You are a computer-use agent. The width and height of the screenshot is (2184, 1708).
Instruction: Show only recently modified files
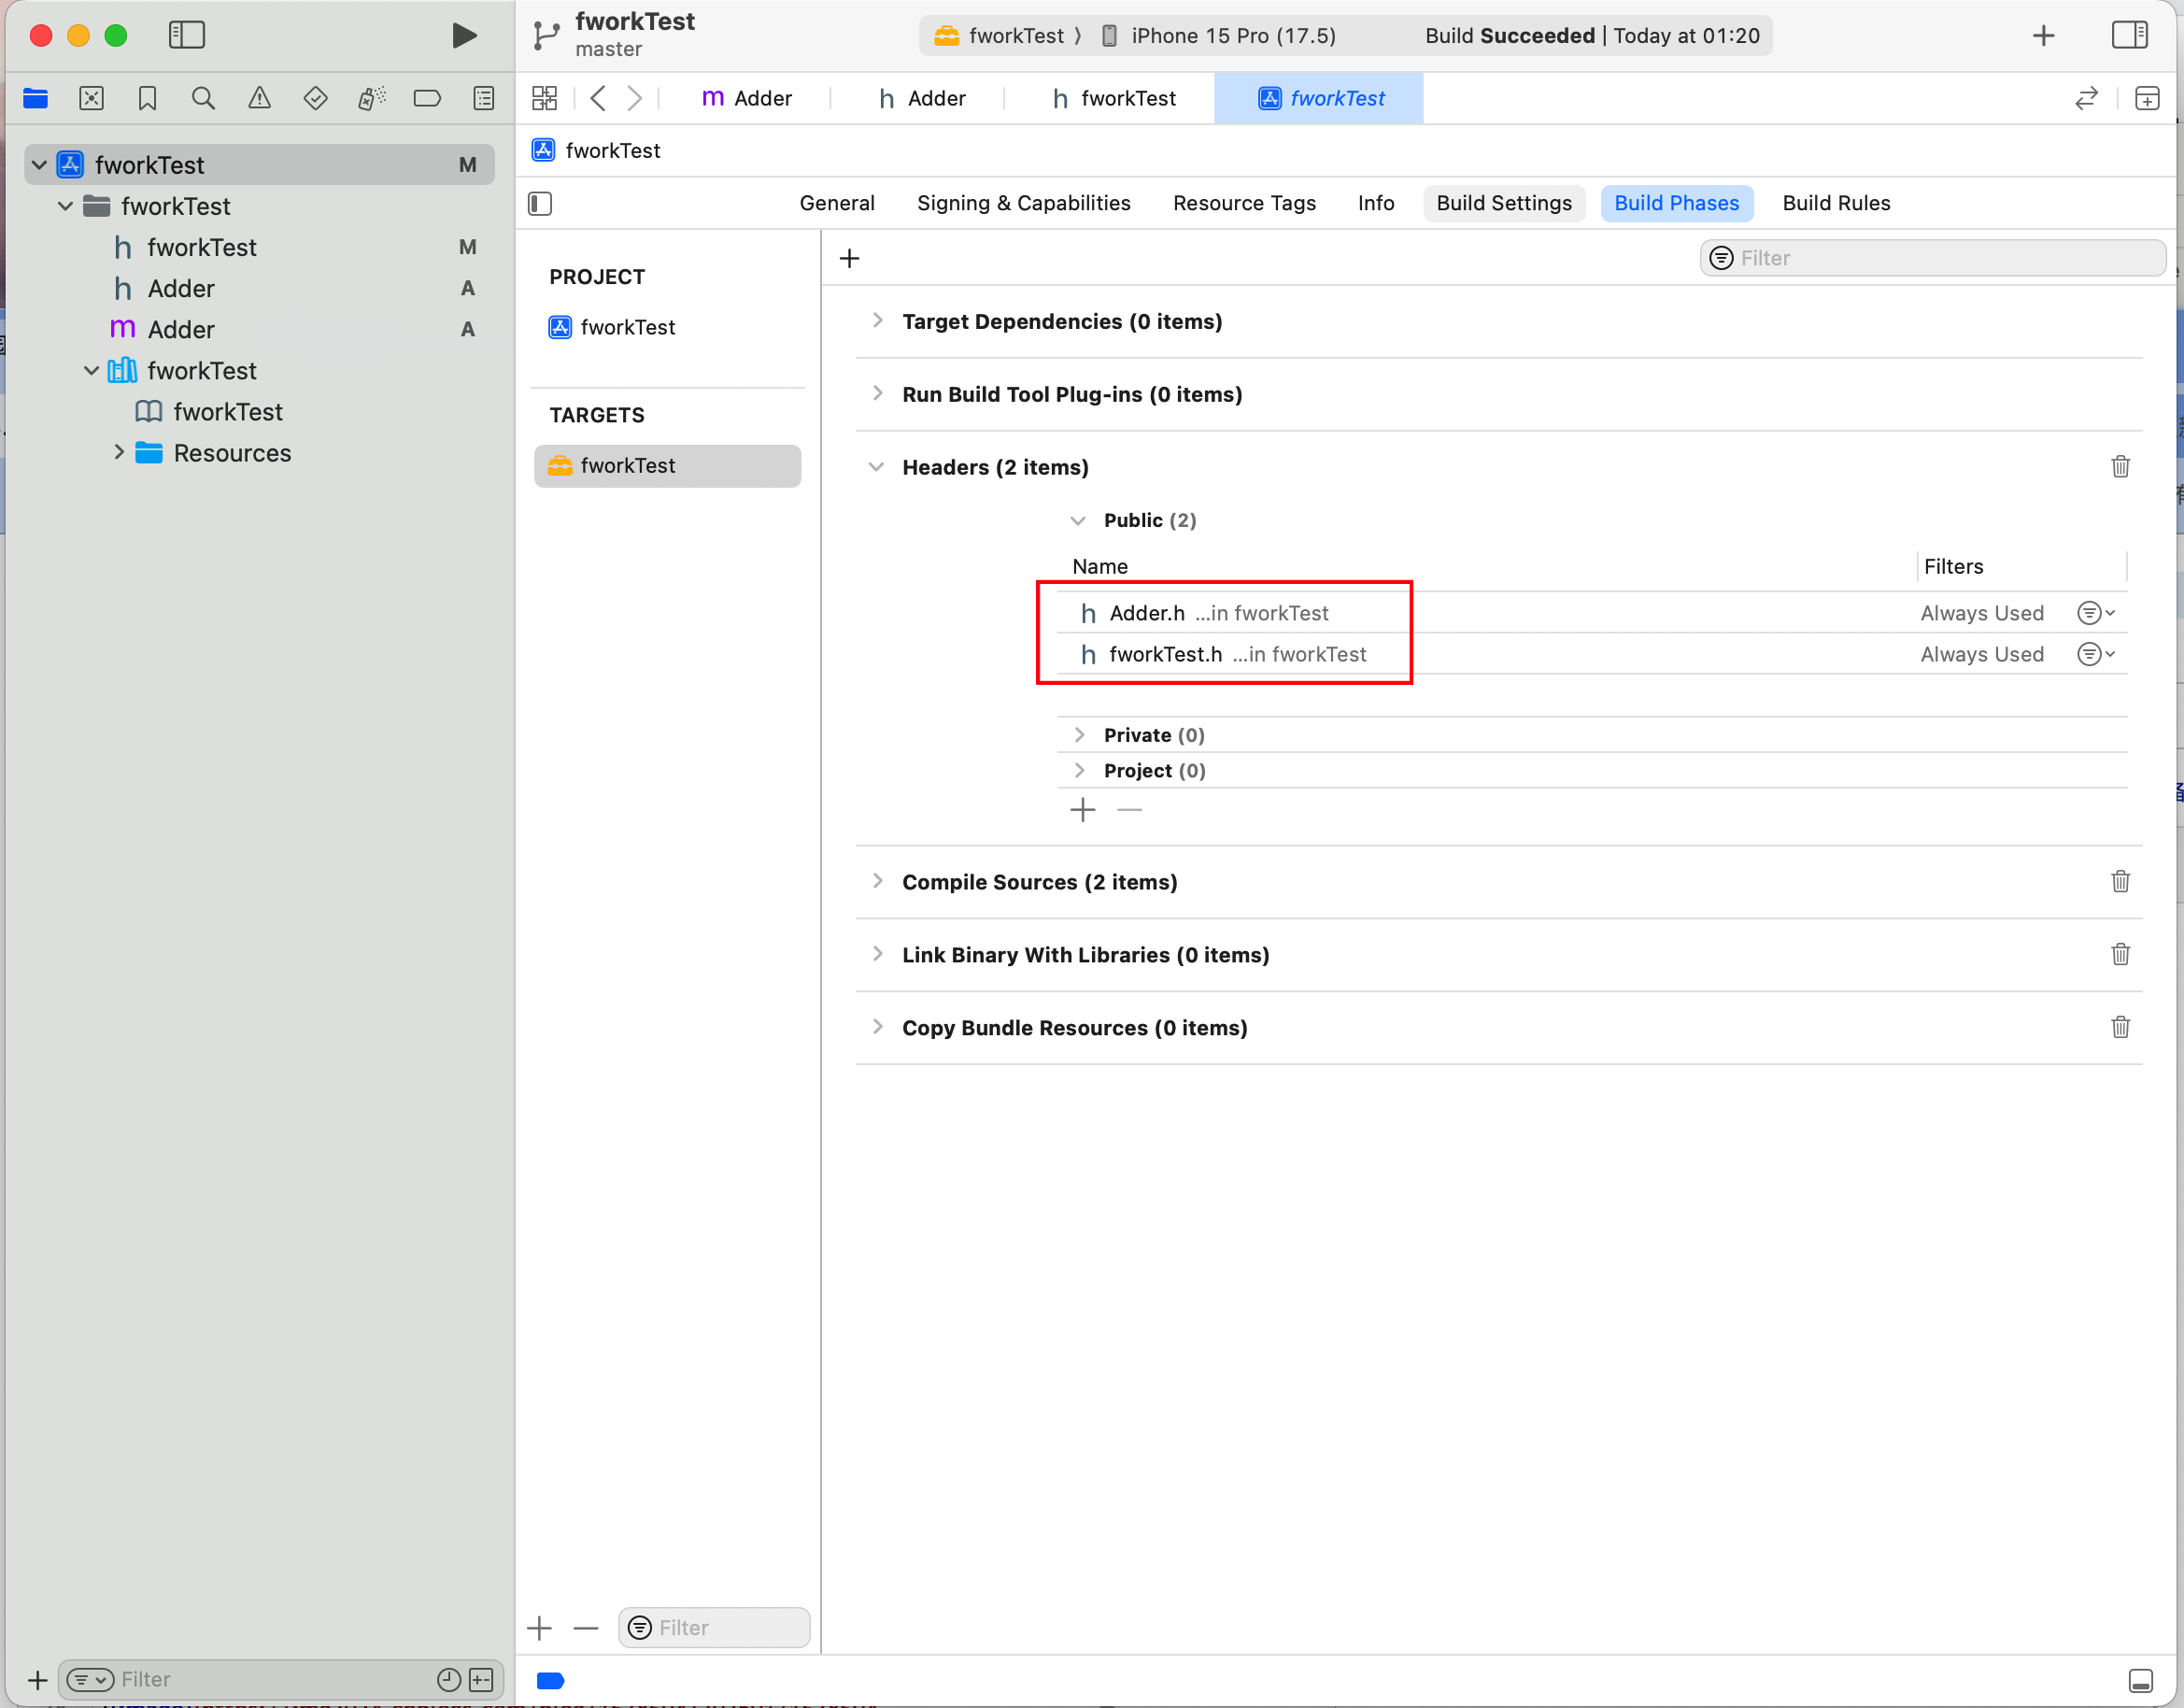449,1680
